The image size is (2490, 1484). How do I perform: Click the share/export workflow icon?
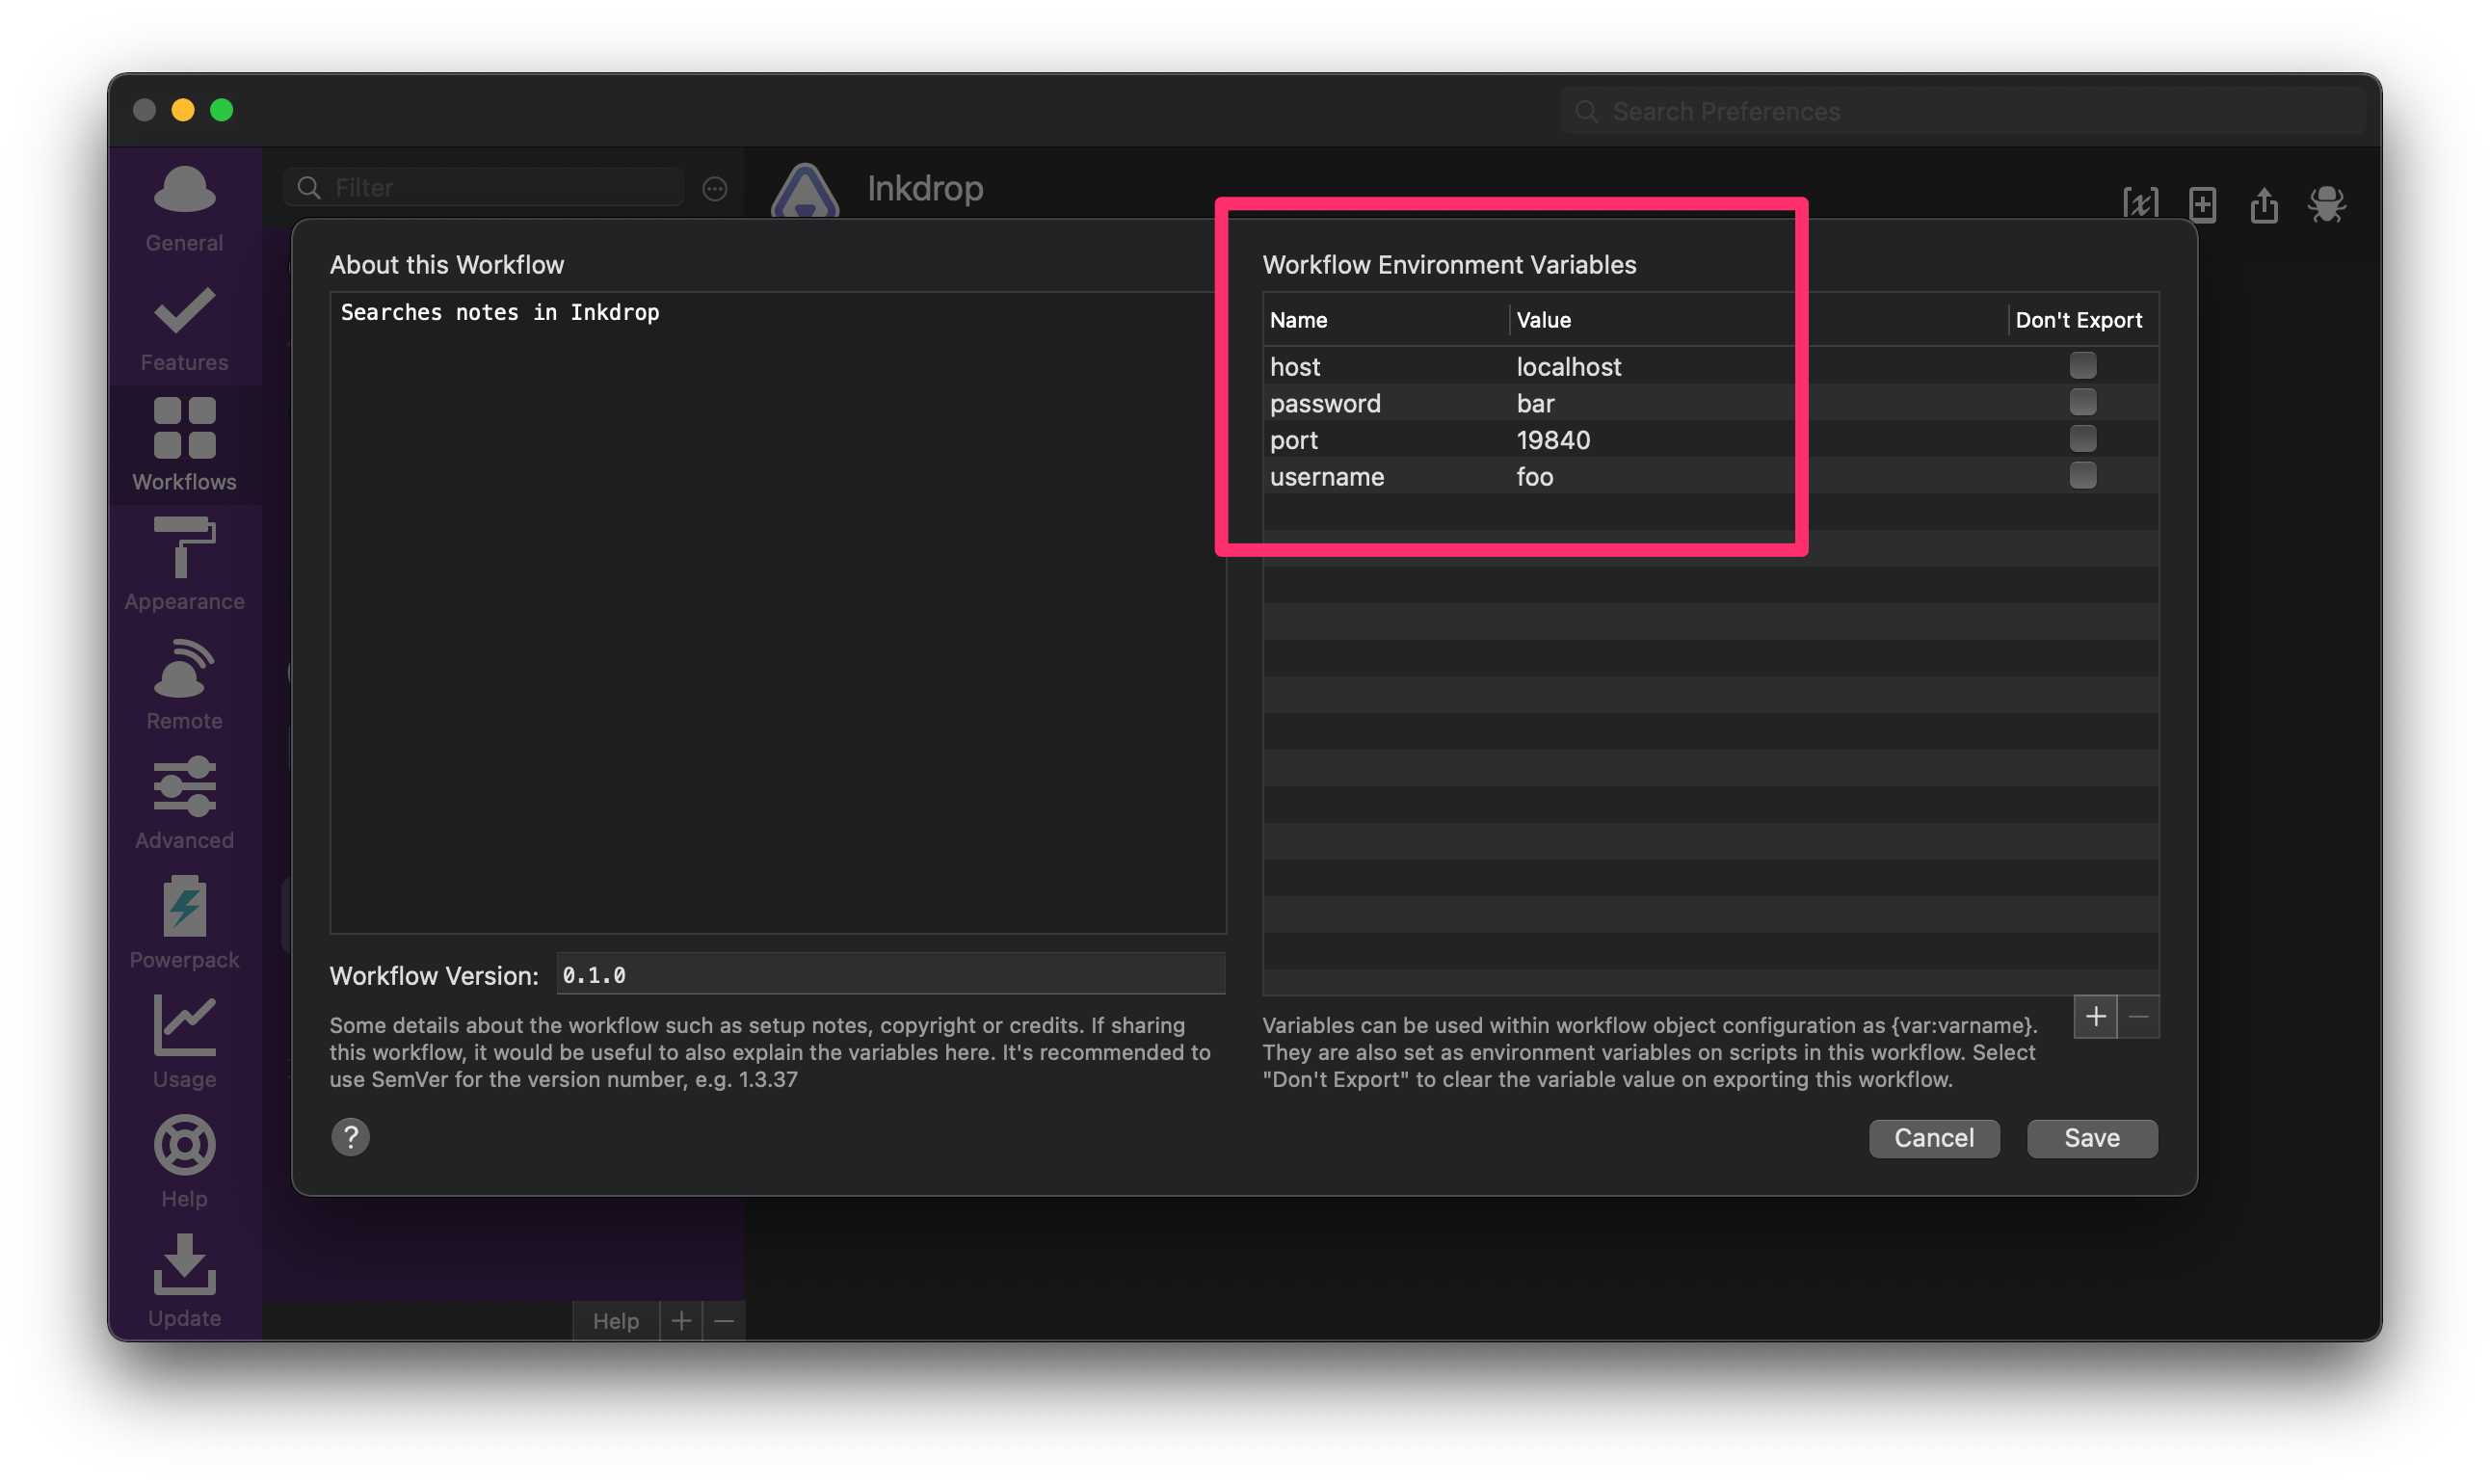[x=2264, y=204]
